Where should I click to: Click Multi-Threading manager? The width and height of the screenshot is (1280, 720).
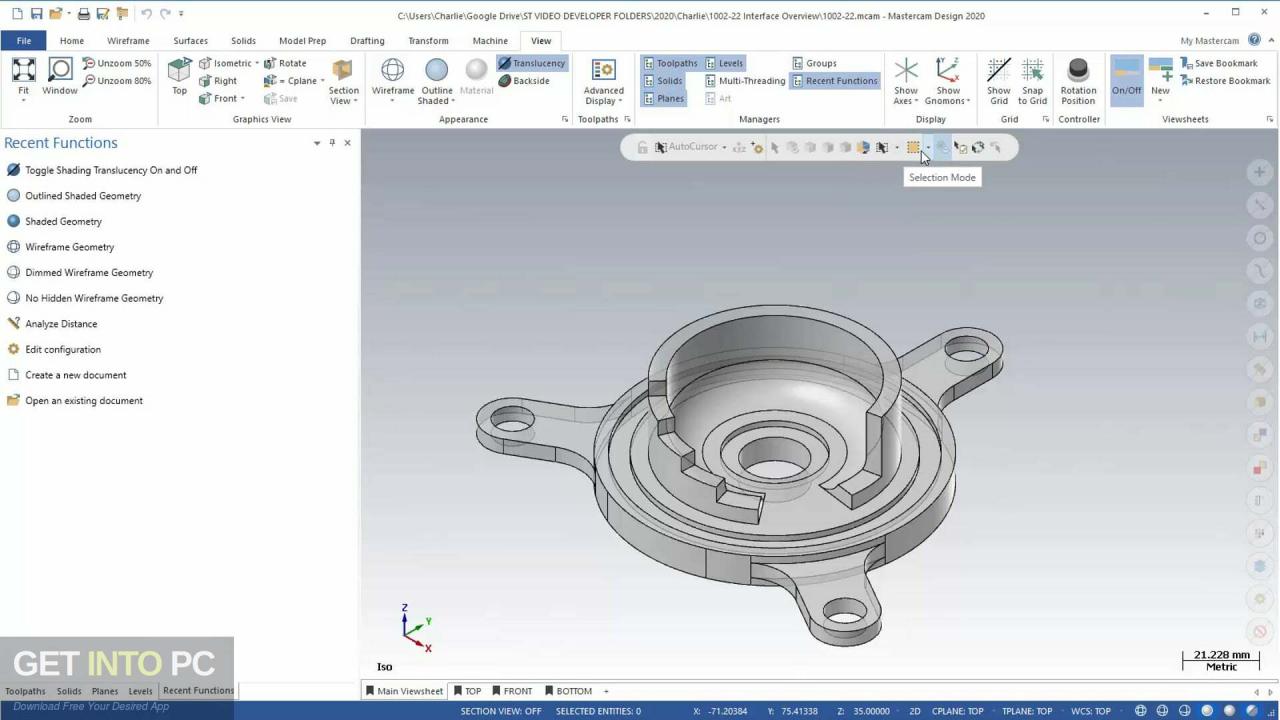pos(744,81)
